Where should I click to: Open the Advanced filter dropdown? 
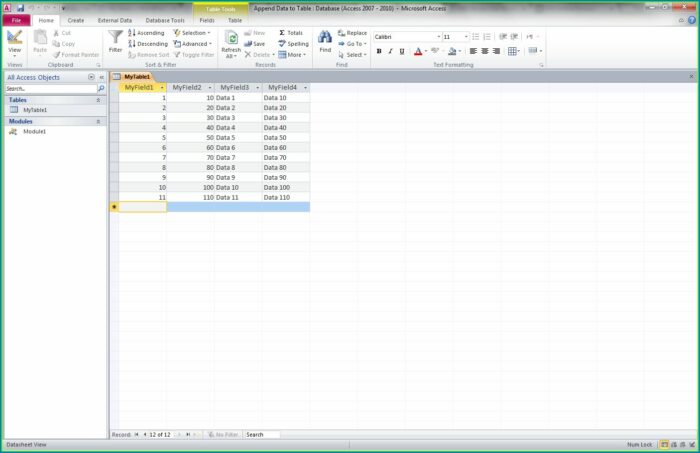(193, 44)
